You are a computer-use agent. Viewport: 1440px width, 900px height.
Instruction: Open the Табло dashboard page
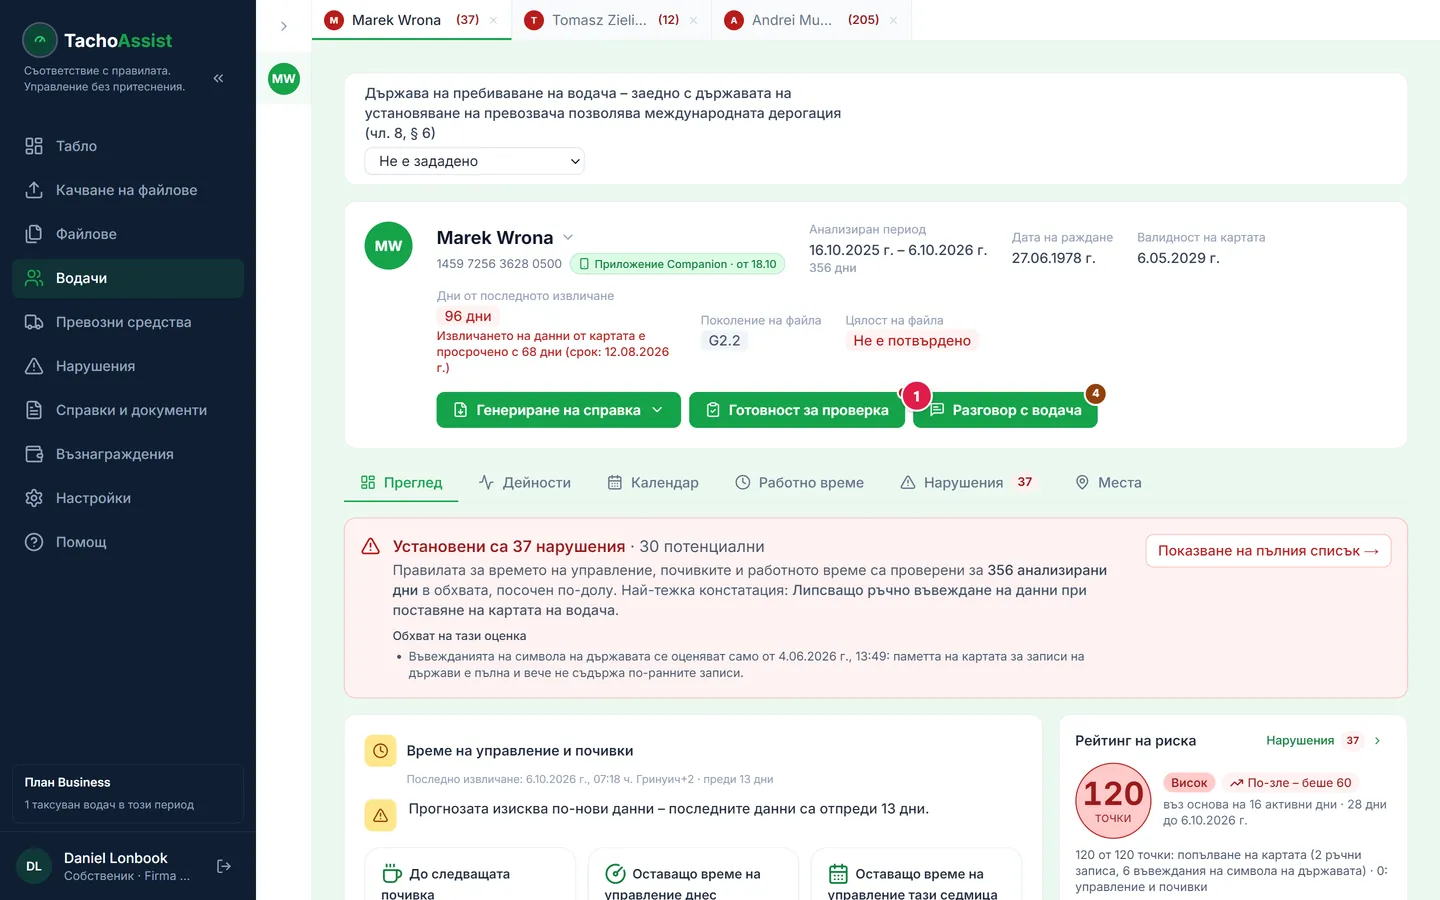click(128, 146)
